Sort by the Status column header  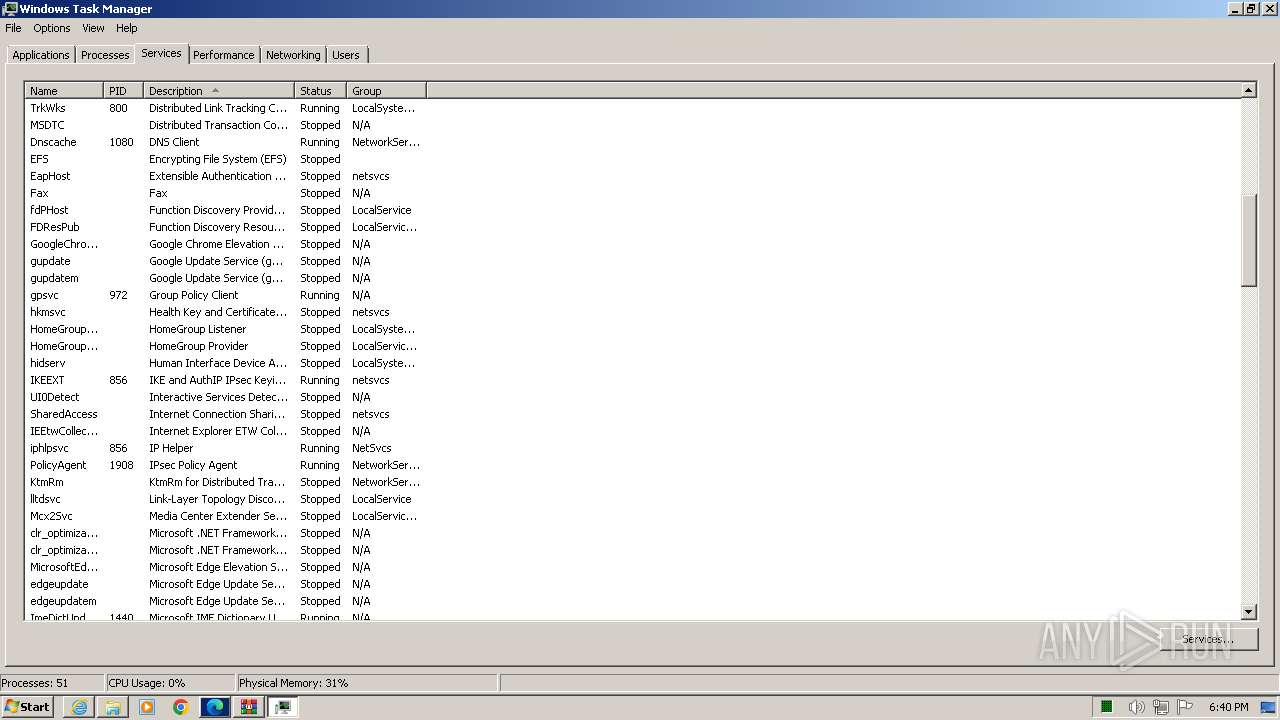[320, 91]
